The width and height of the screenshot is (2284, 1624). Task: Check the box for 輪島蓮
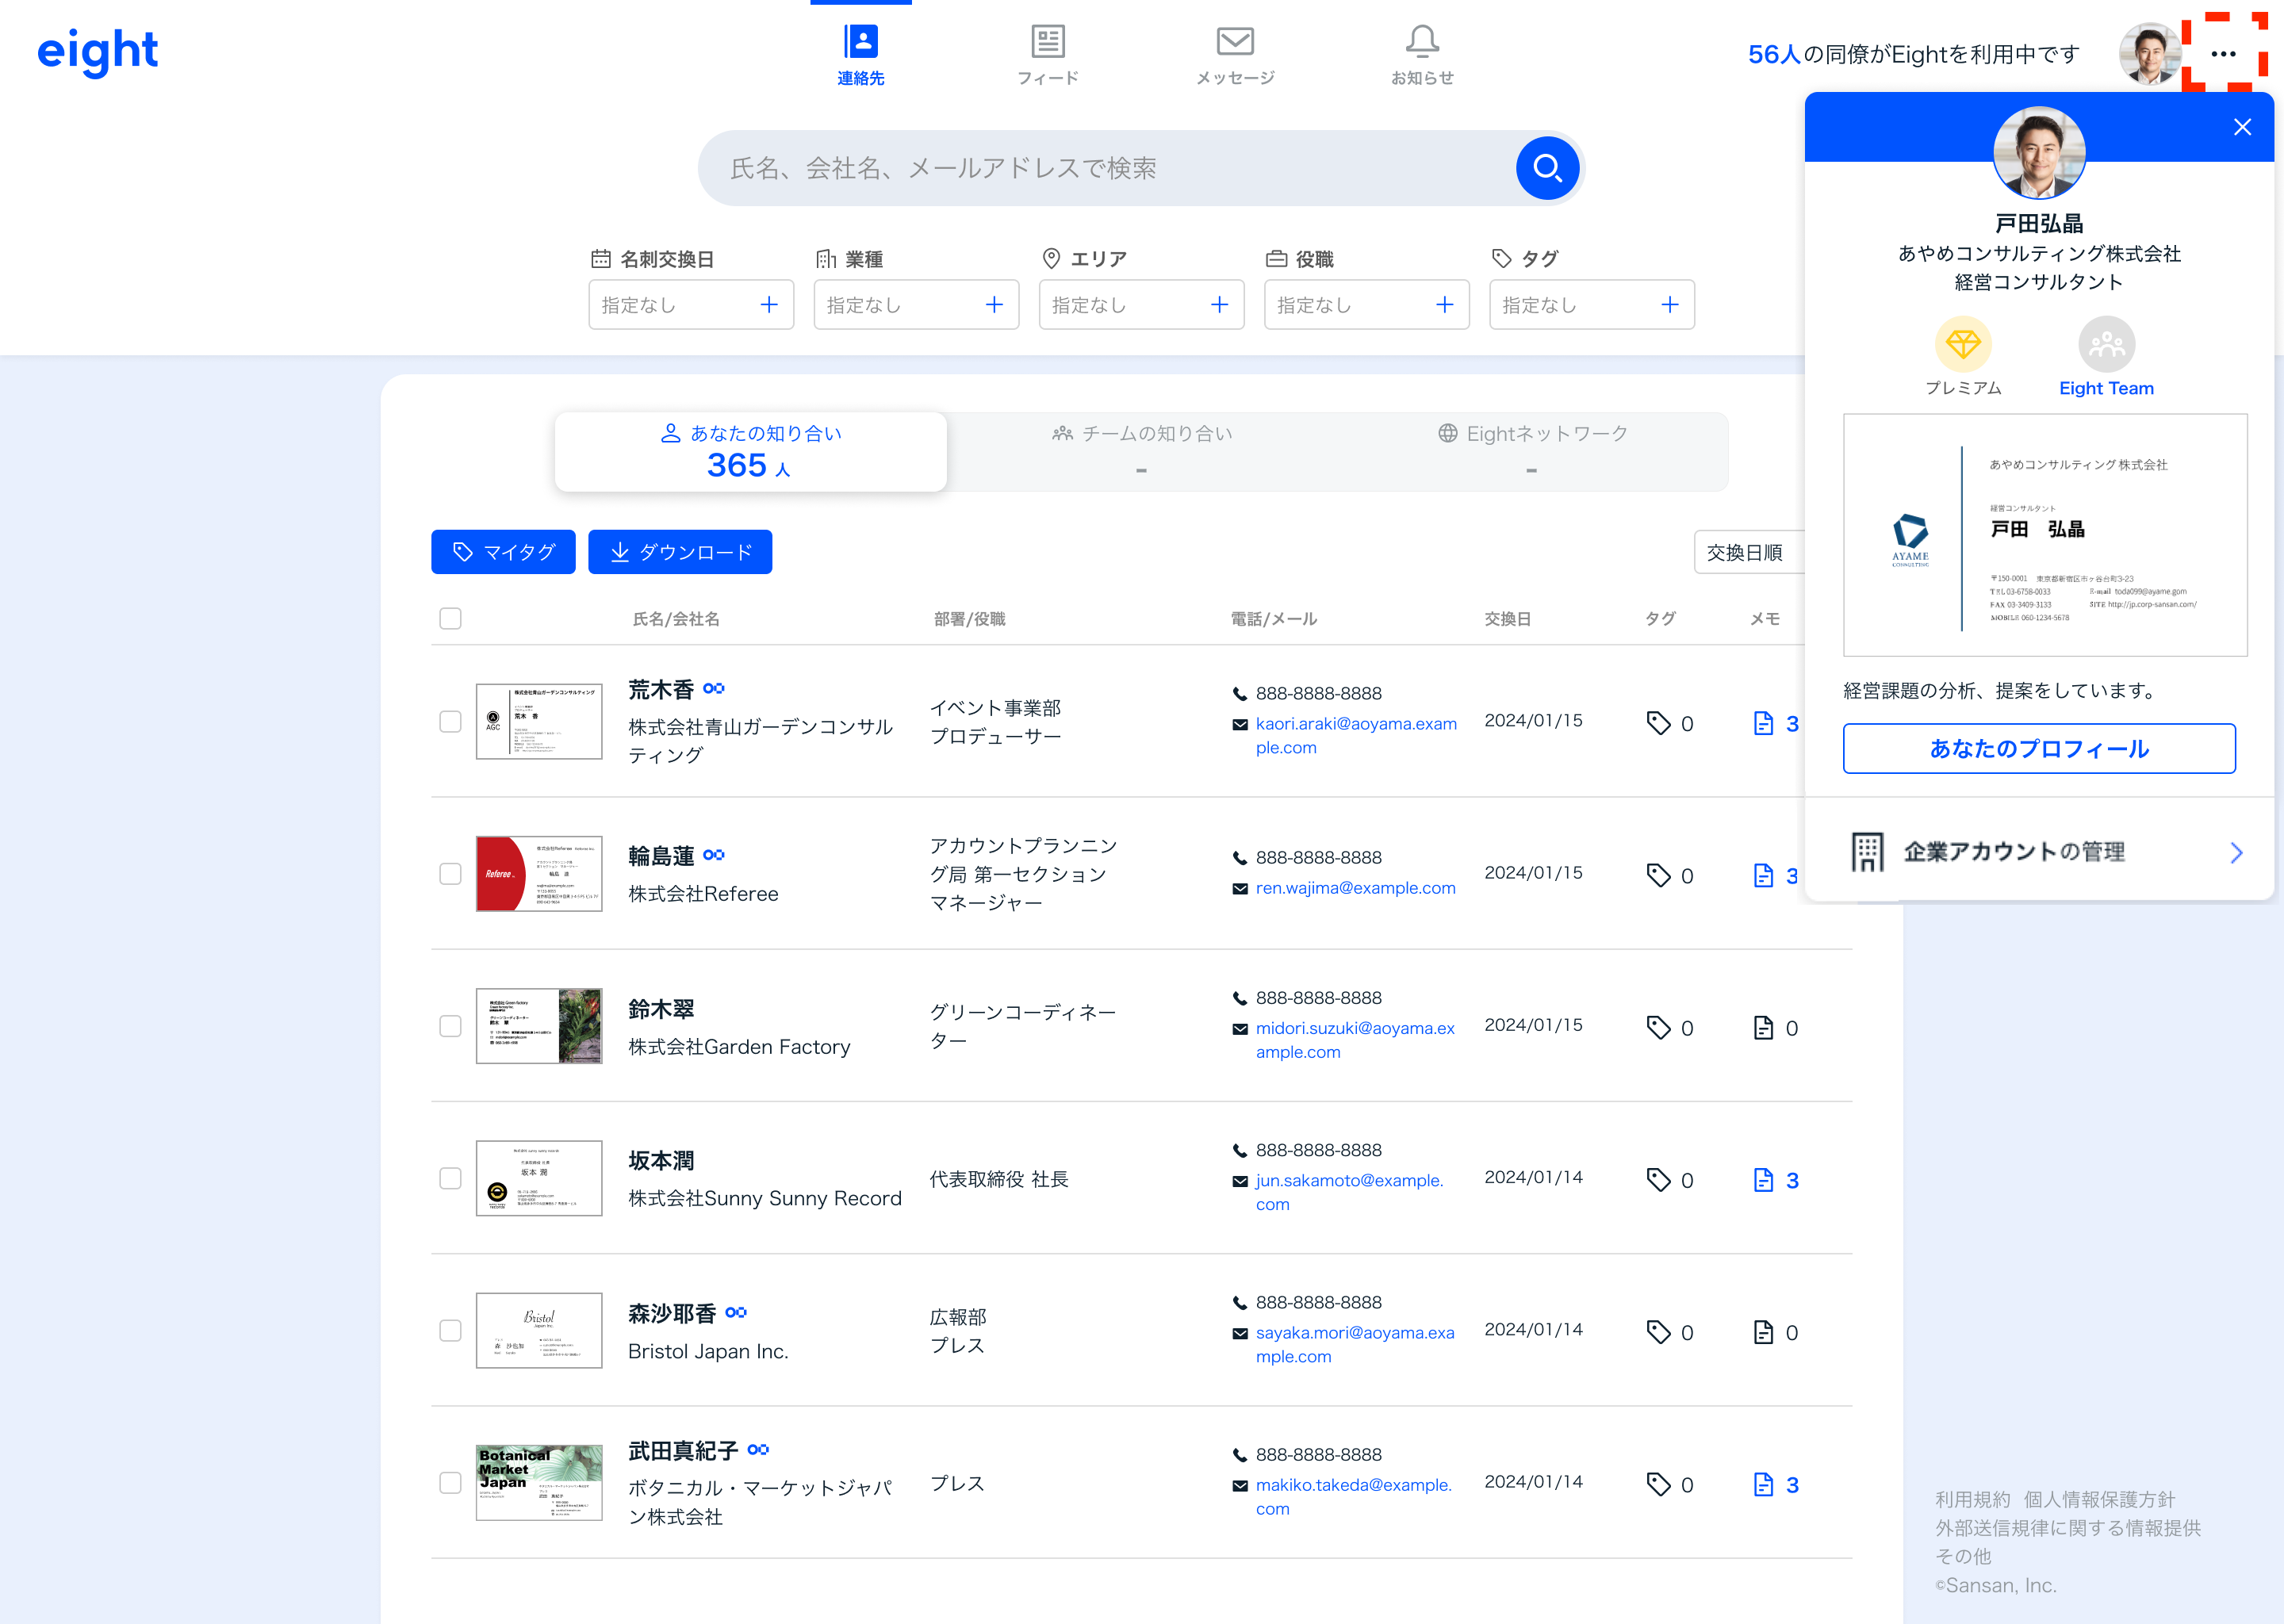click(450, 874)
